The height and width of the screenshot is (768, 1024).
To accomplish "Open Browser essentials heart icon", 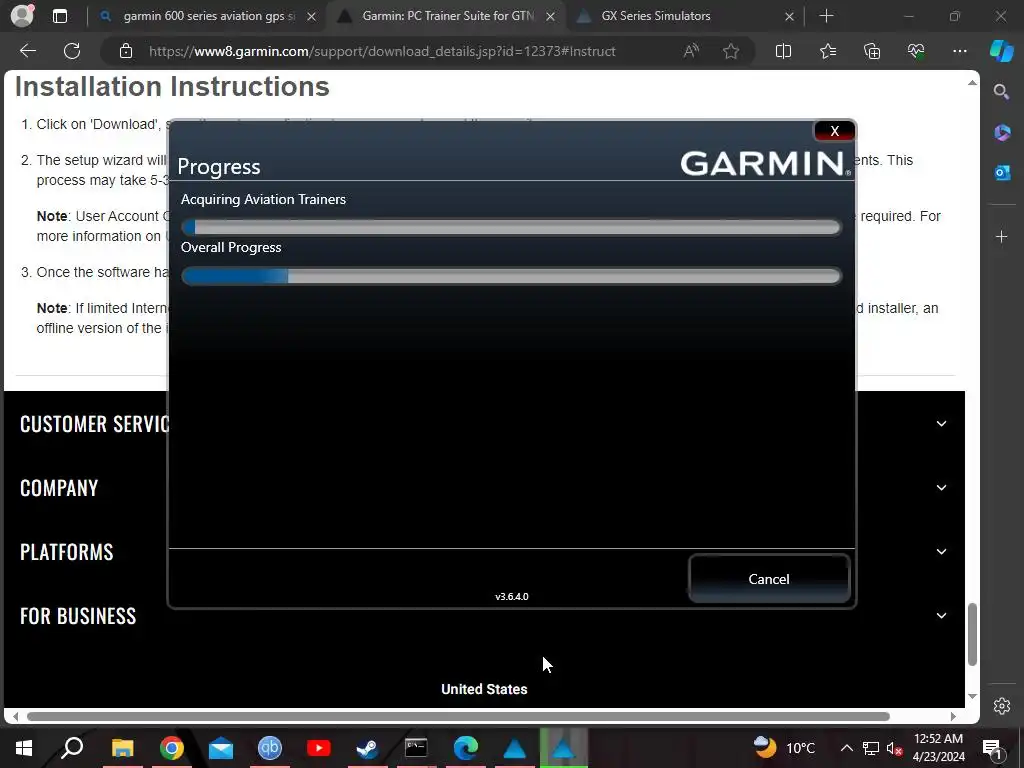I will tap(916, 51).
